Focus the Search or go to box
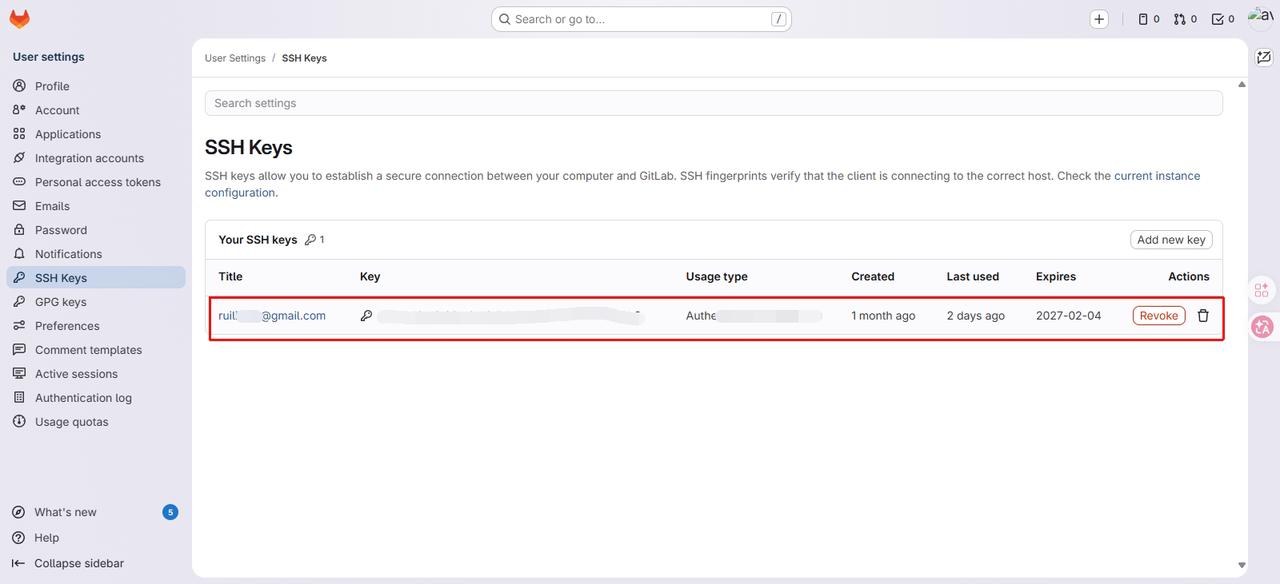Image resolution: width=1280 pixels, height=584 pixels. coord(640,19)
